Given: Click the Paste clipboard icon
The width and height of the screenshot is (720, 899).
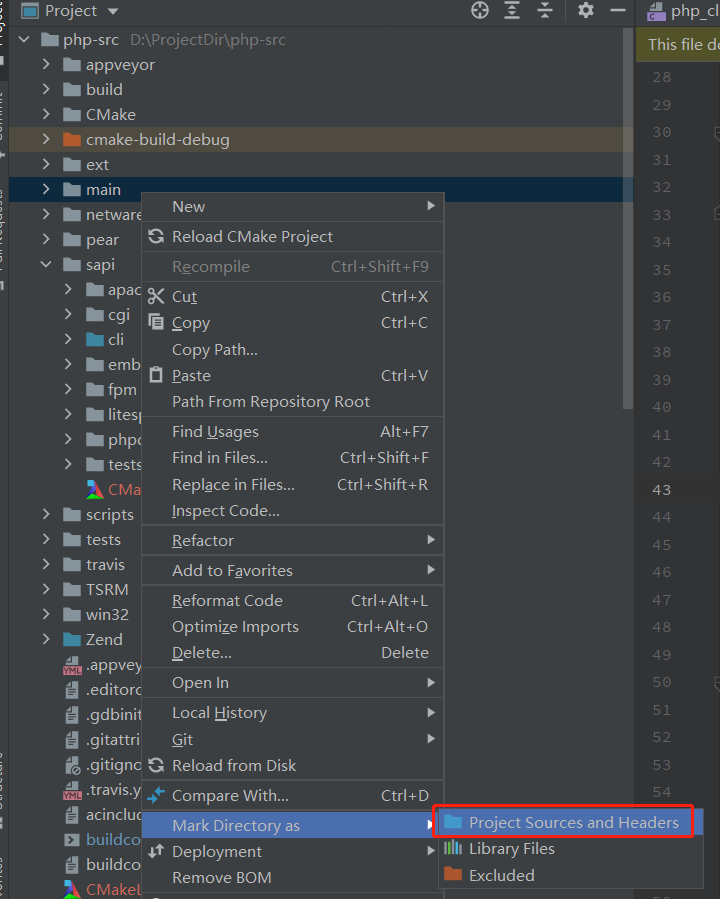Looking at the screenshot, I should tap(156, 375).
